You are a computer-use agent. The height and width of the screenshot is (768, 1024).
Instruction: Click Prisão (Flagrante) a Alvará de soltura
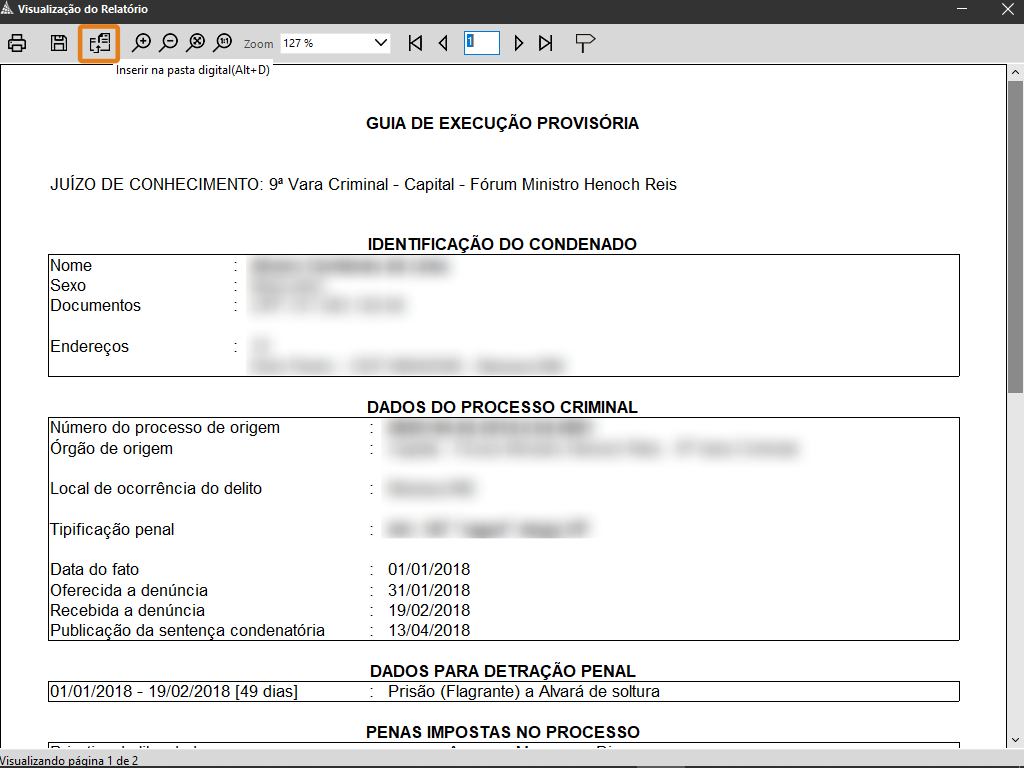524,692
